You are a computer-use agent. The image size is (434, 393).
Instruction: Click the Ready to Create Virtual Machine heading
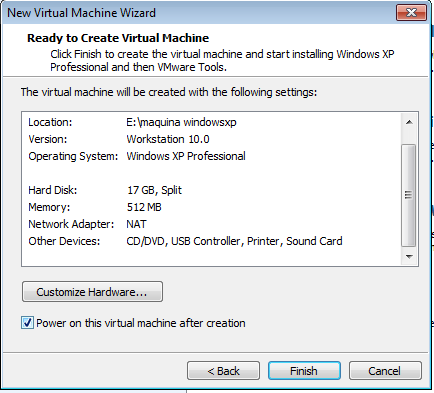point(118,38)
